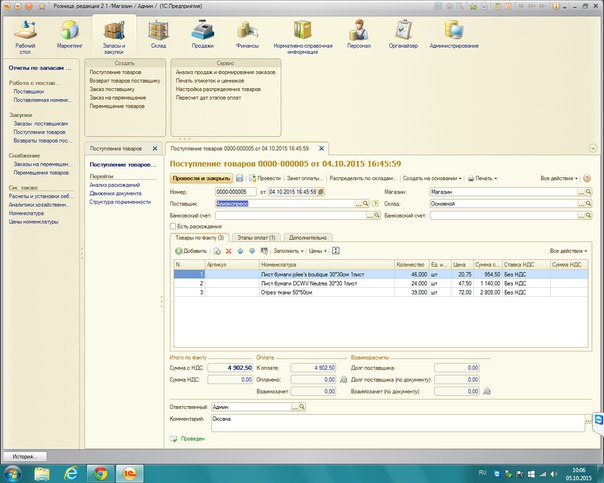Image resolution: width=604 pixels, height=483 pixels.
Task: Expand the Создать на основании dropdown
Action: pos(433,177)
